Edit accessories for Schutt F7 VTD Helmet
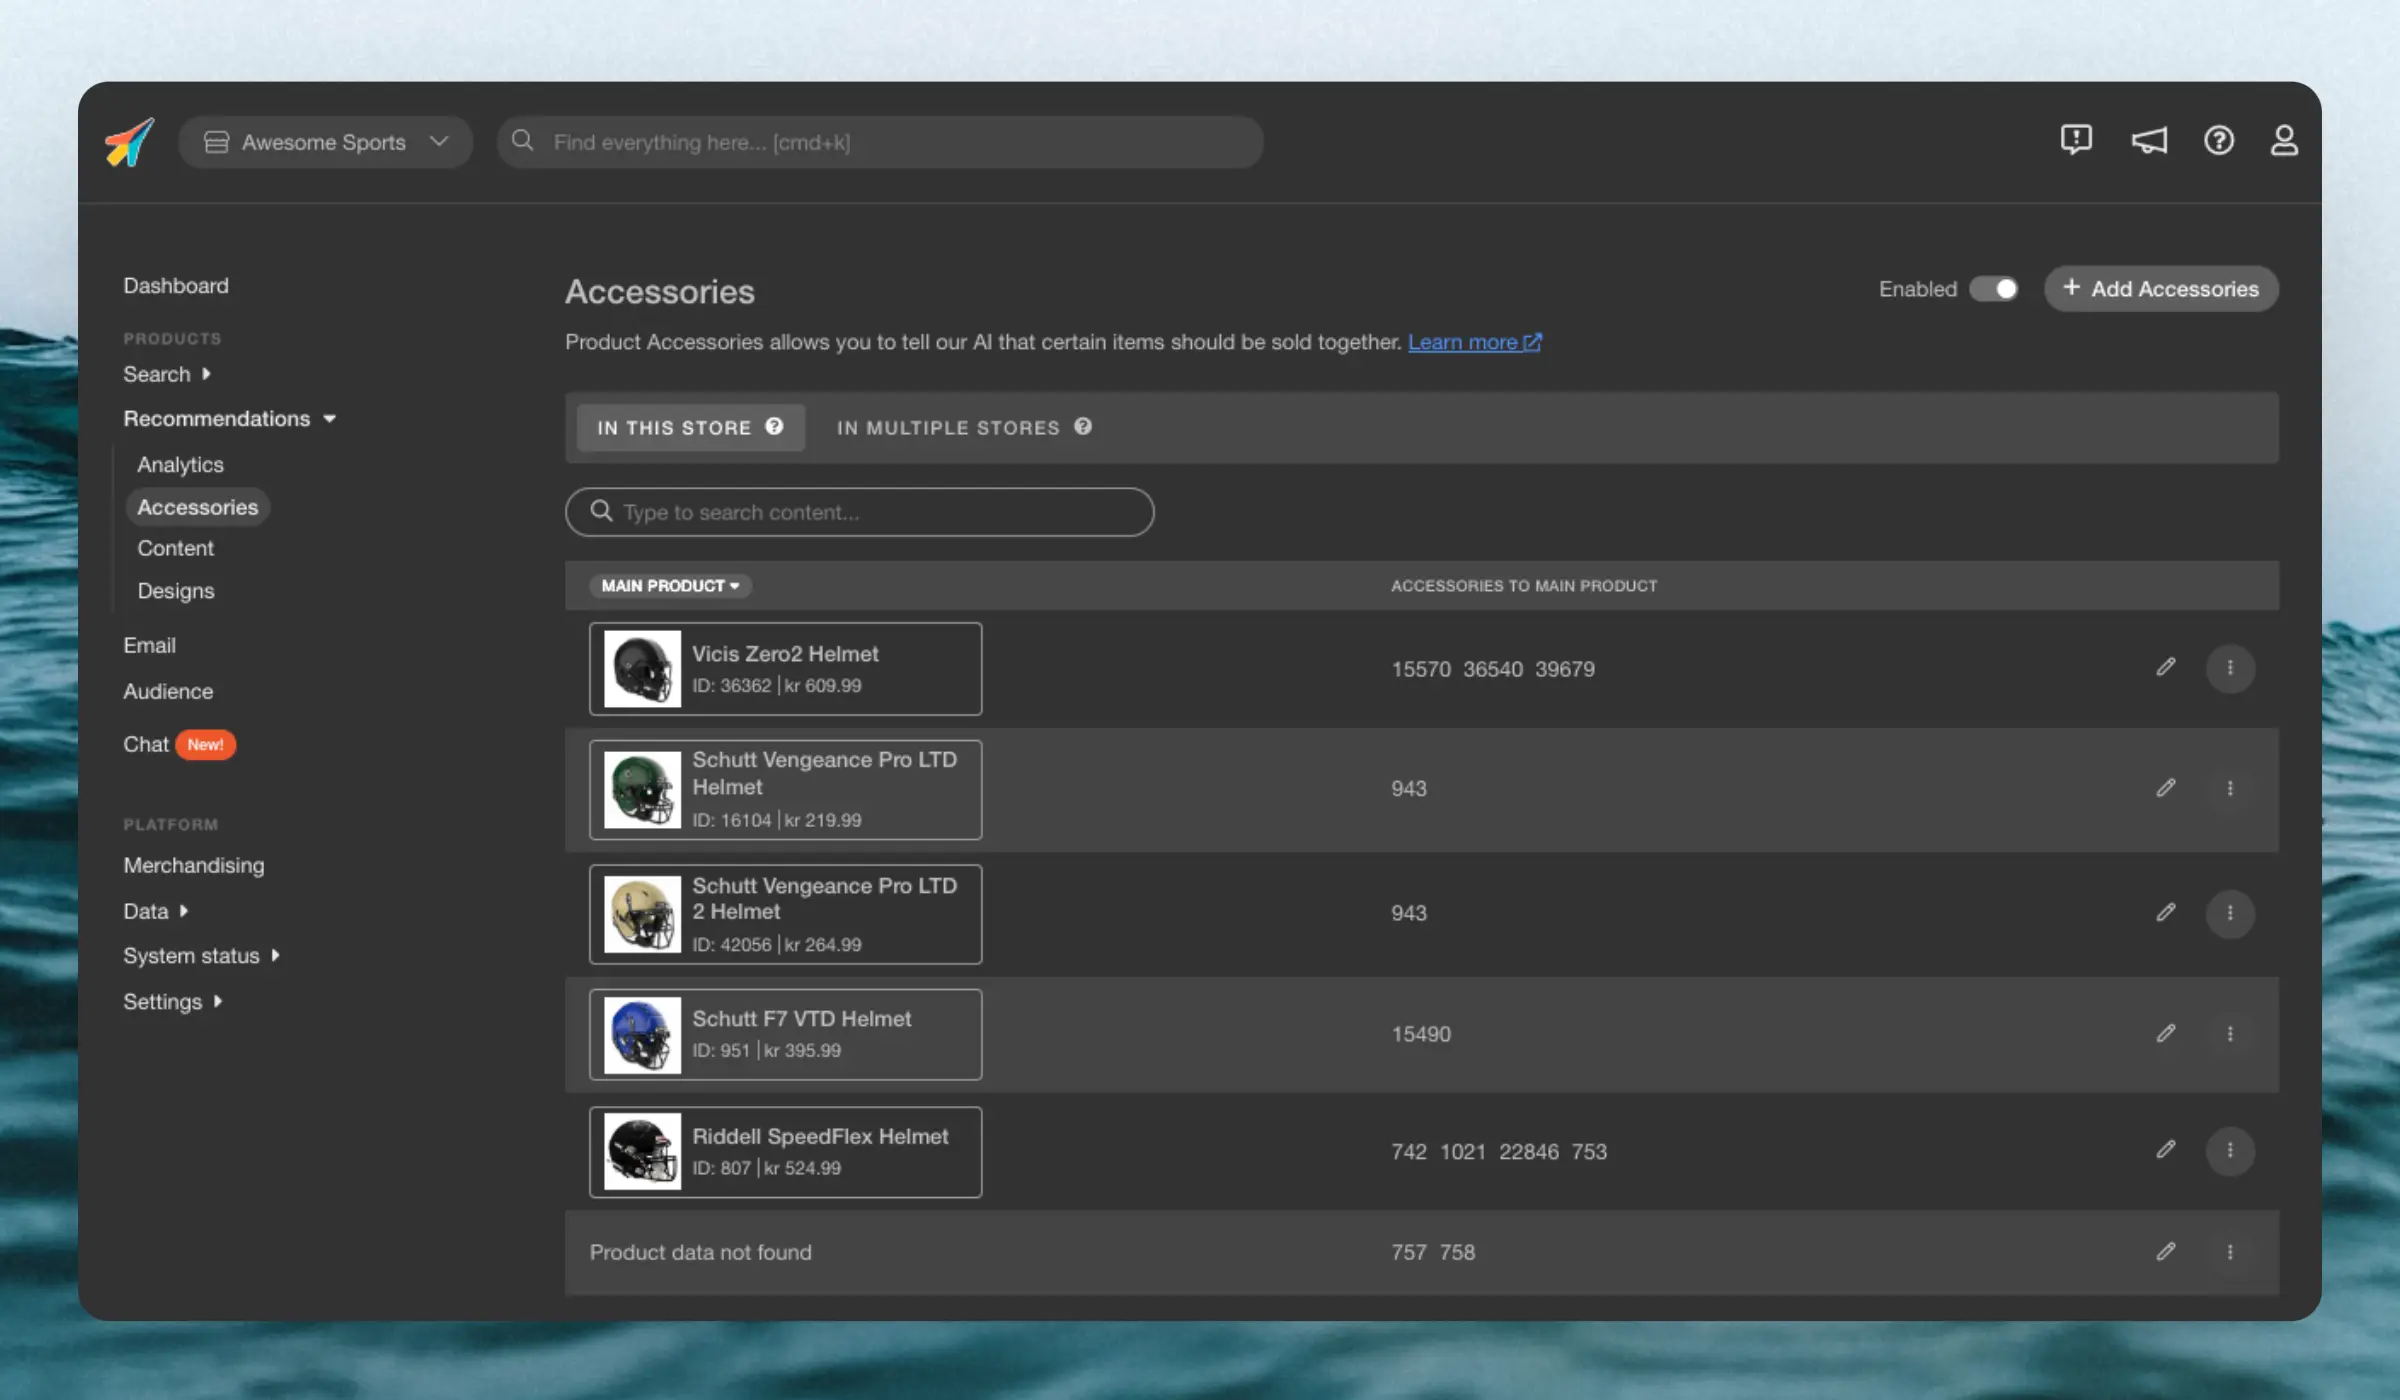Screen dimensions: 2400x1400 coord(2166,1033)
